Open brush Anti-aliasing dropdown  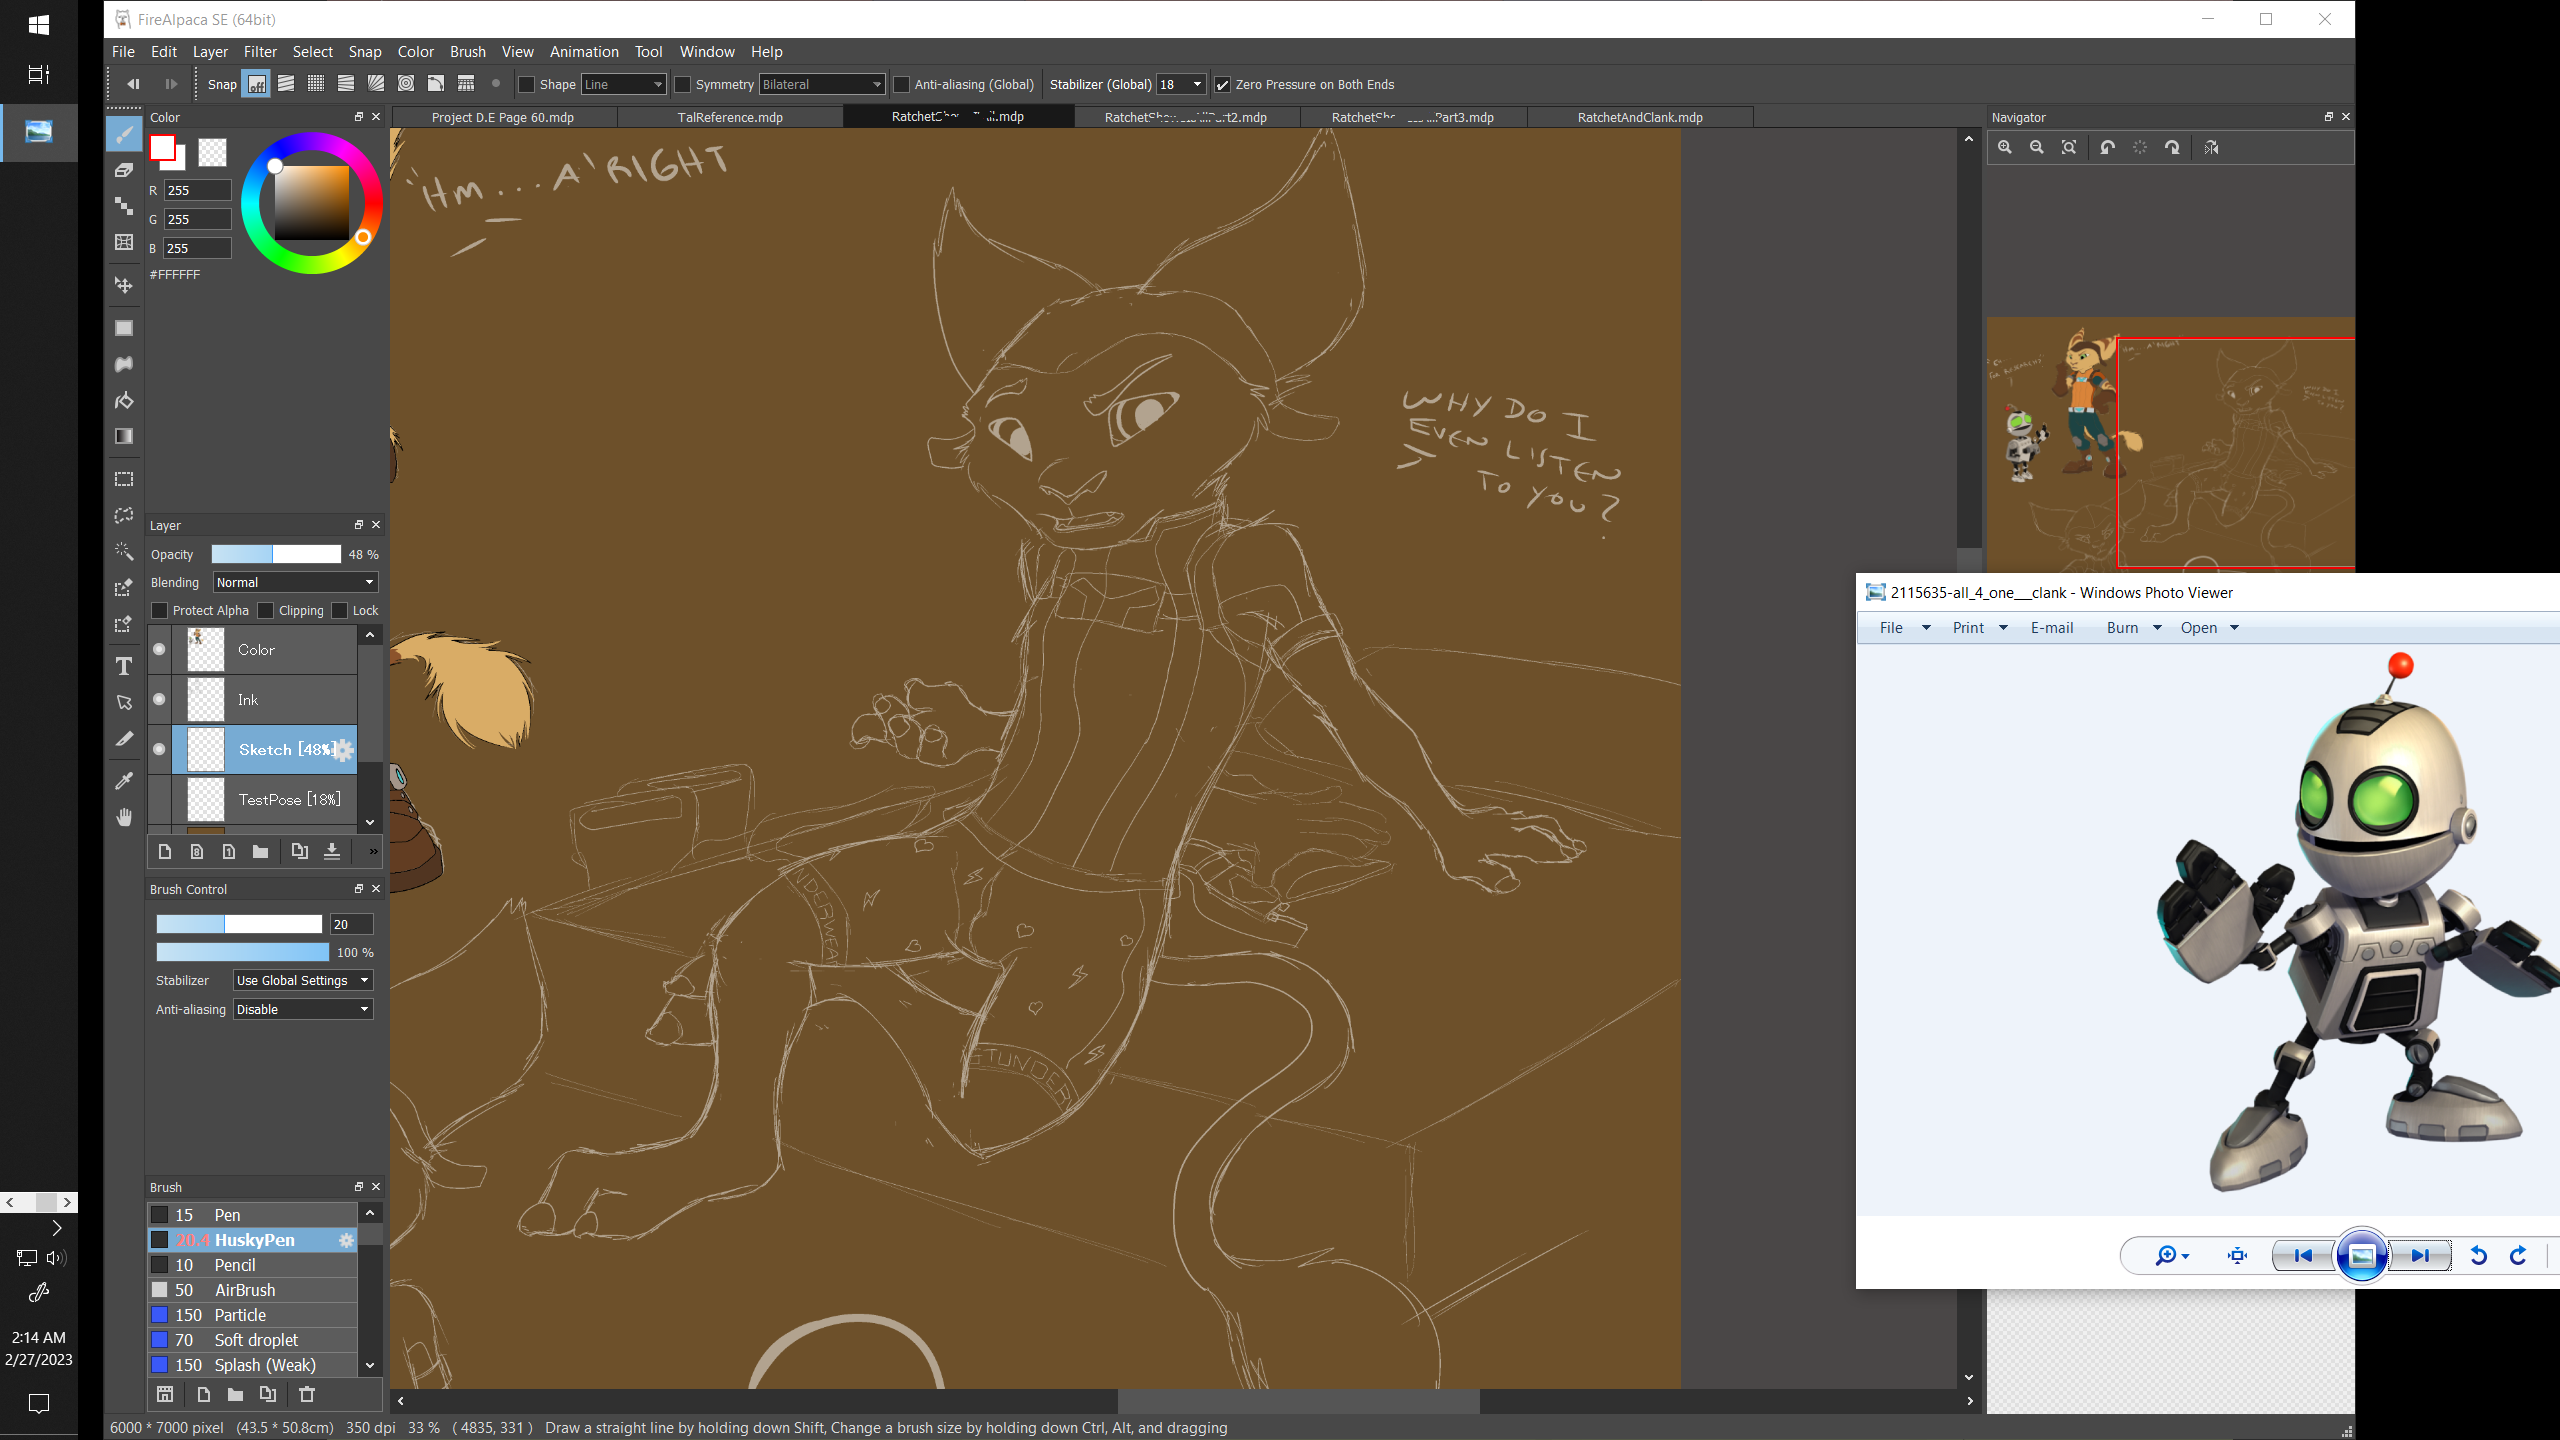[x=303, y=1009]
